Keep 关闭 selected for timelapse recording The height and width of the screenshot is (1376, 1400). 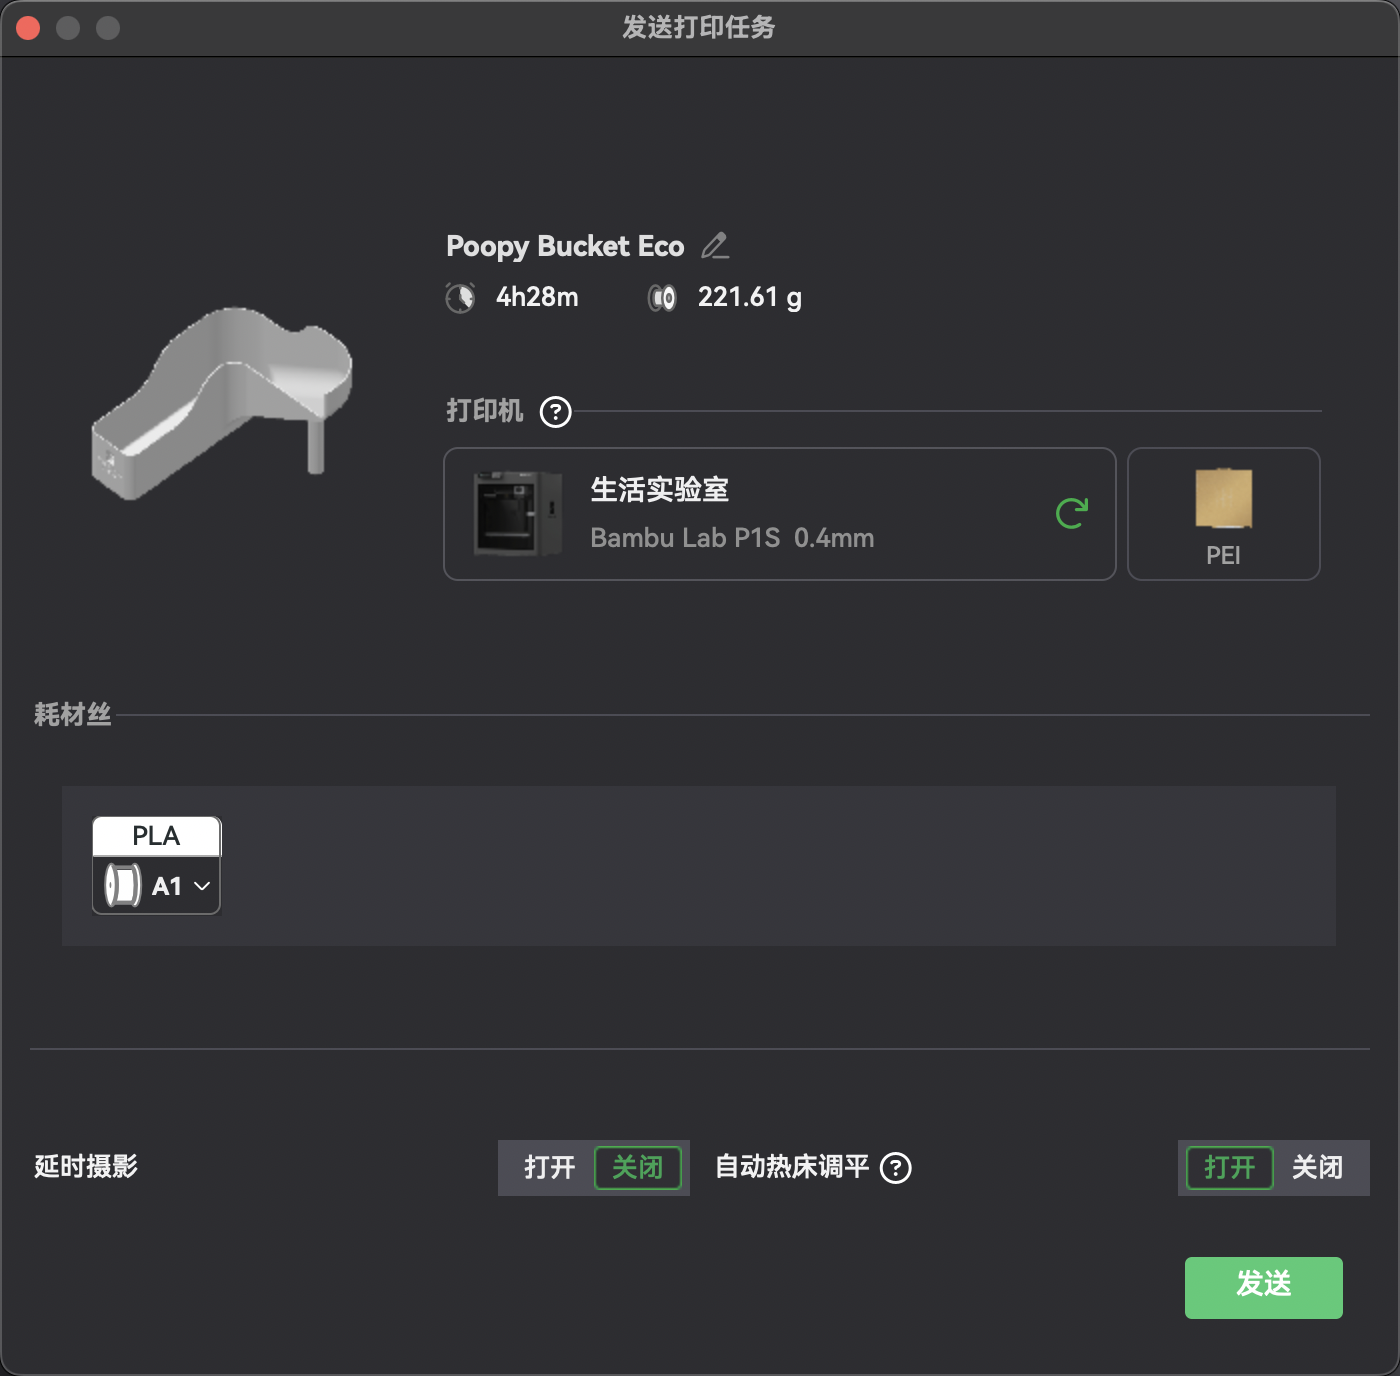[639, 1167]
